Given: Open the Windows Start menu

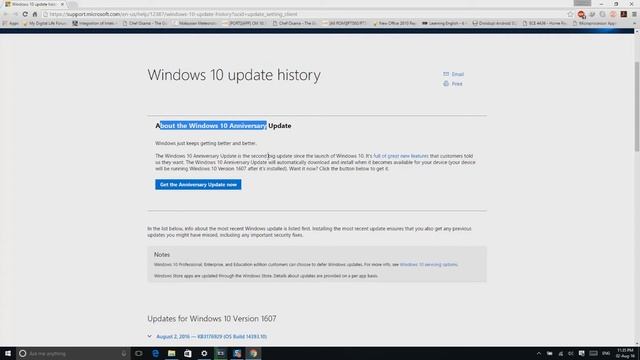Looking at the screenshot, I should 8,353.
